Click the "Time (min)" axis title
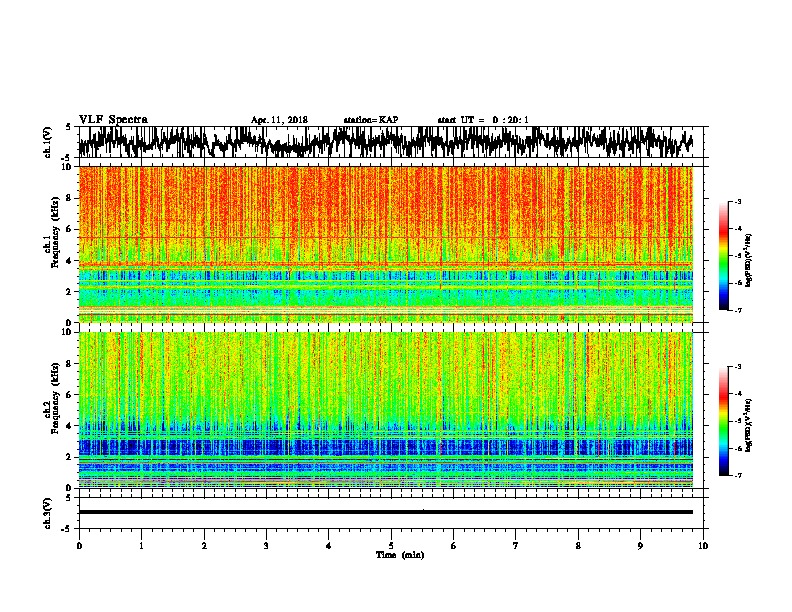 click(400, 555)
